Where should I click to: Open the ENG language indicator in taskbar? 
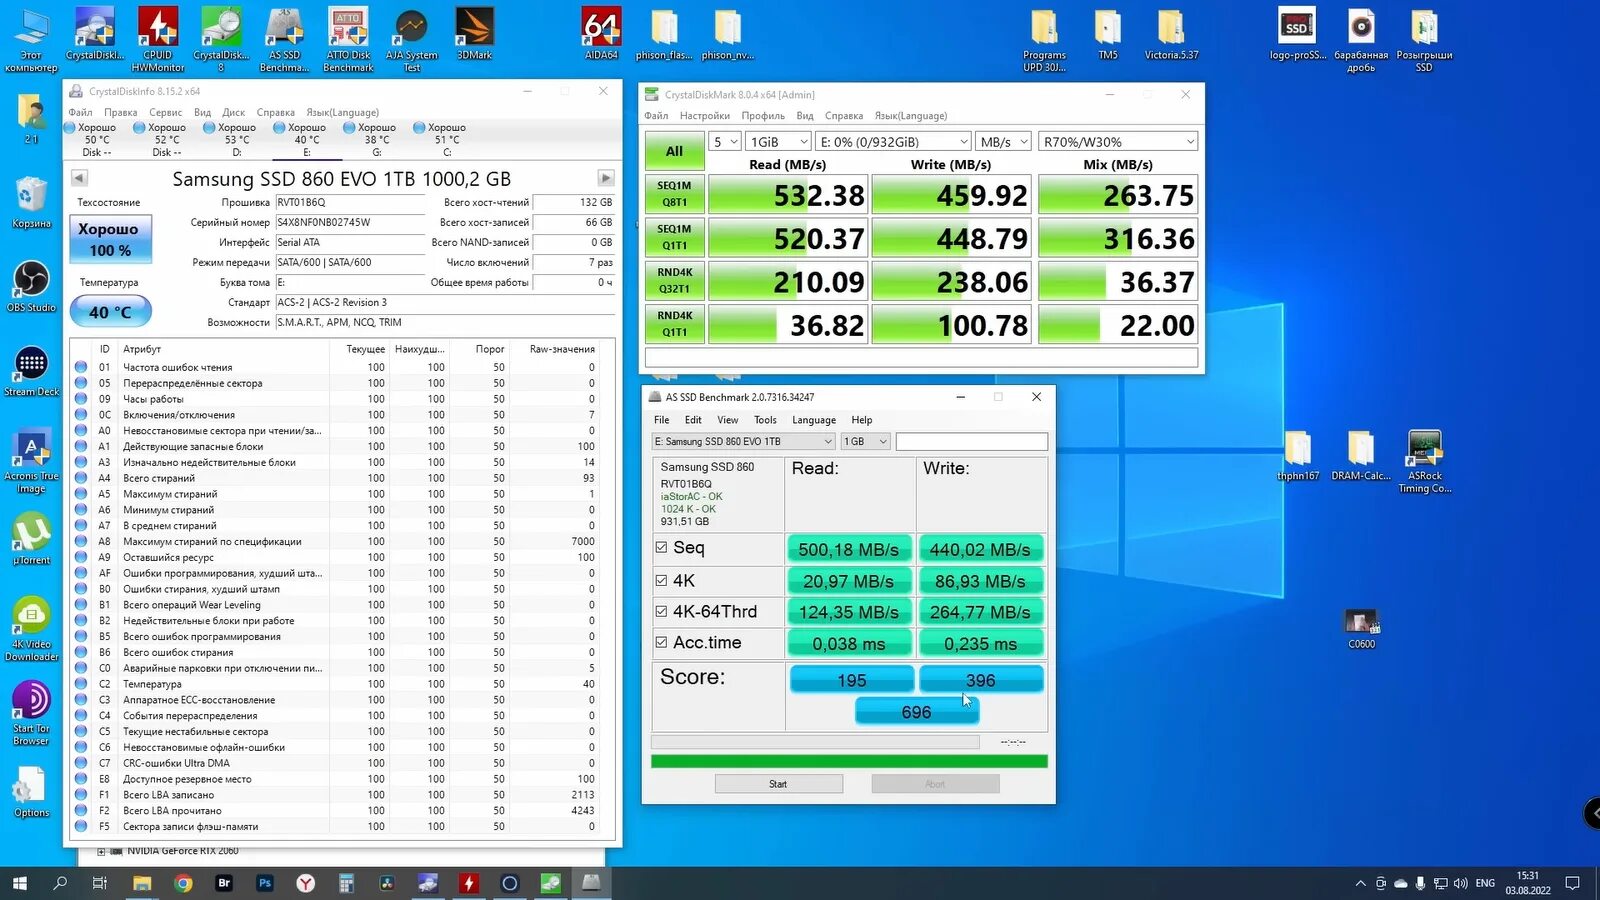coord(1485,883)
